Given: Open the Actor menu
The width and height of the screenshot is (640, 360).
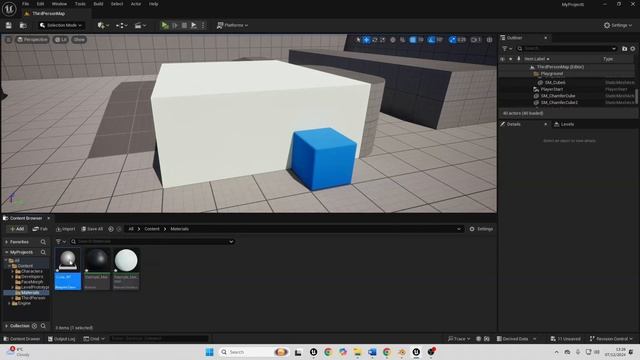Looking at the screenshot, I should (136, 4).
